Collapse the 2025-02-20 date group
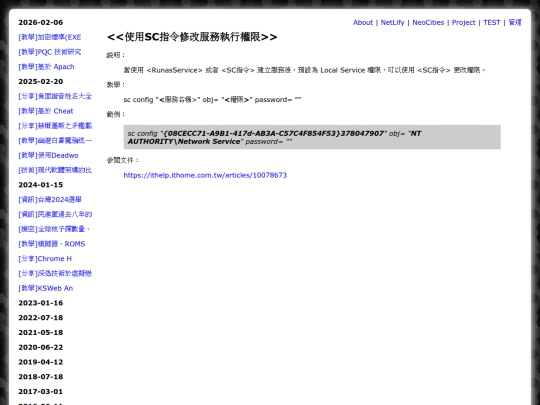 point(41,82)
